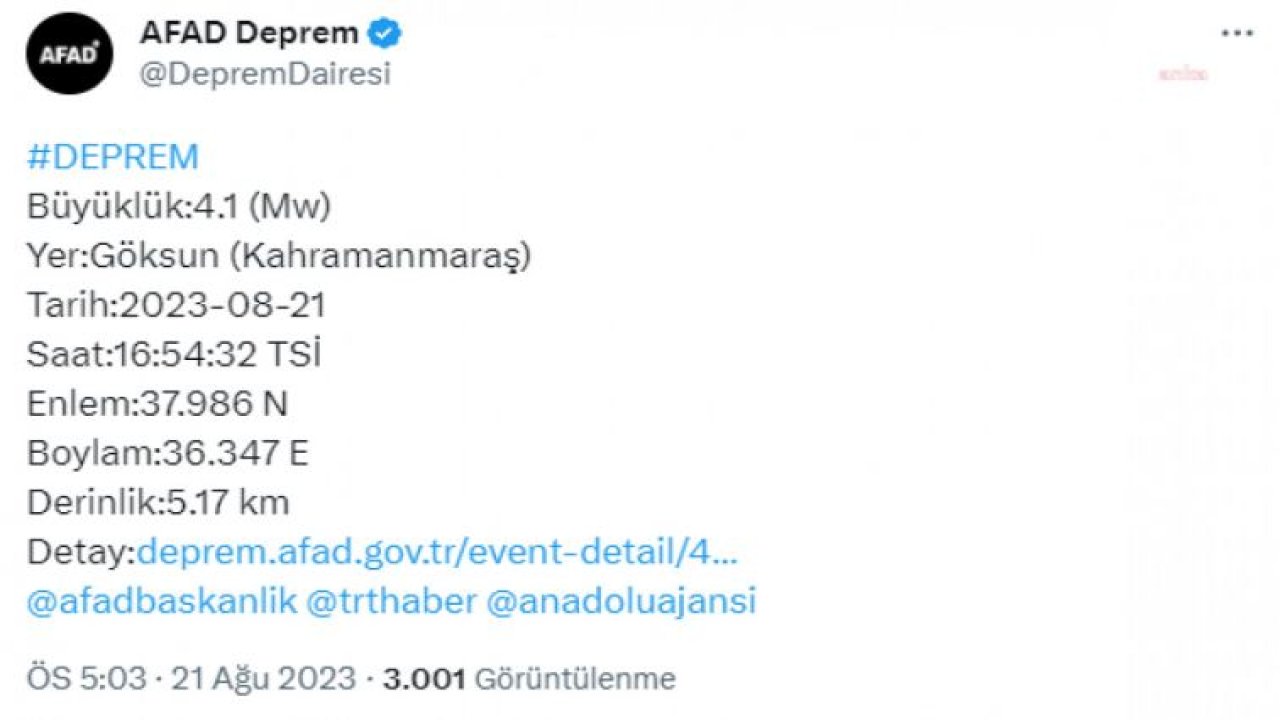The height and width of the screenshot is (720, 1280).
Task: Open the @afadbaskanlik mention
Action: coord(162,601)
